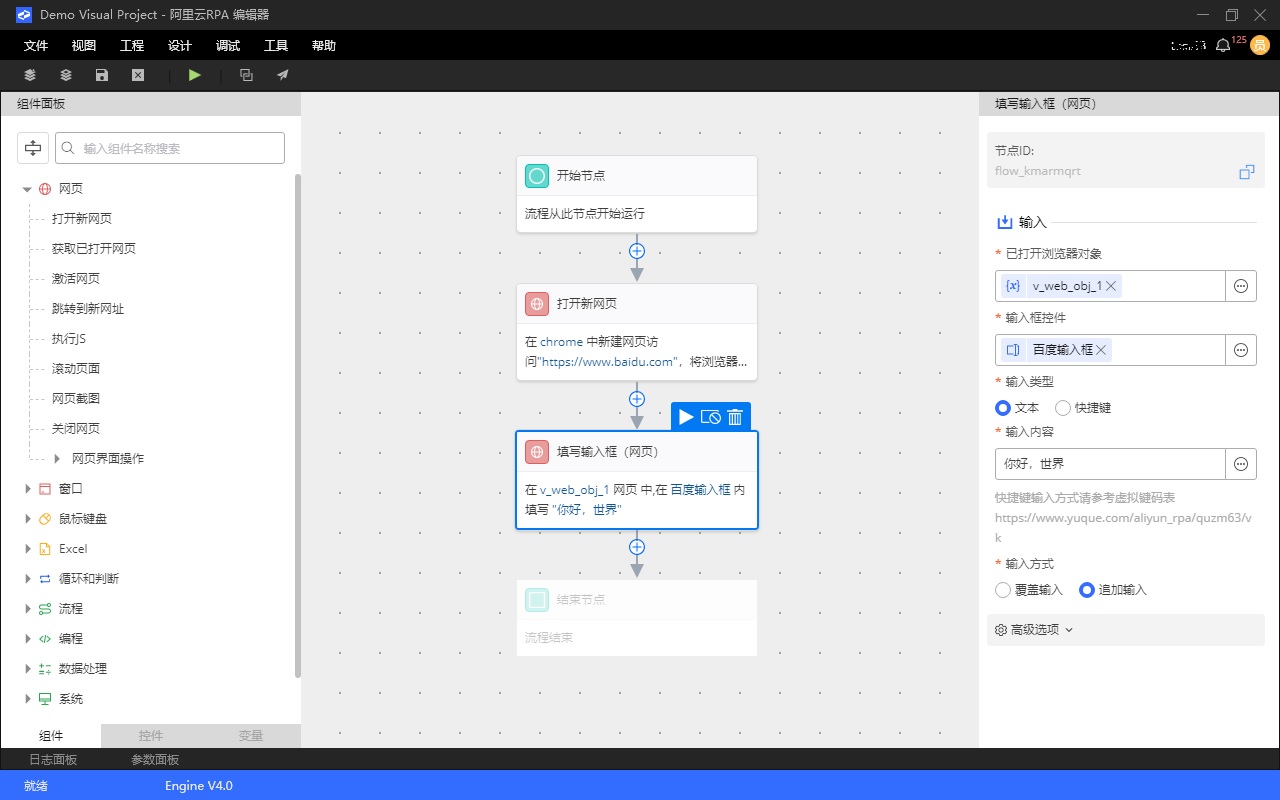Click the ellipsis button beside 输入内容
The width and height of the screenshot is (1280, 800).
1241,464
